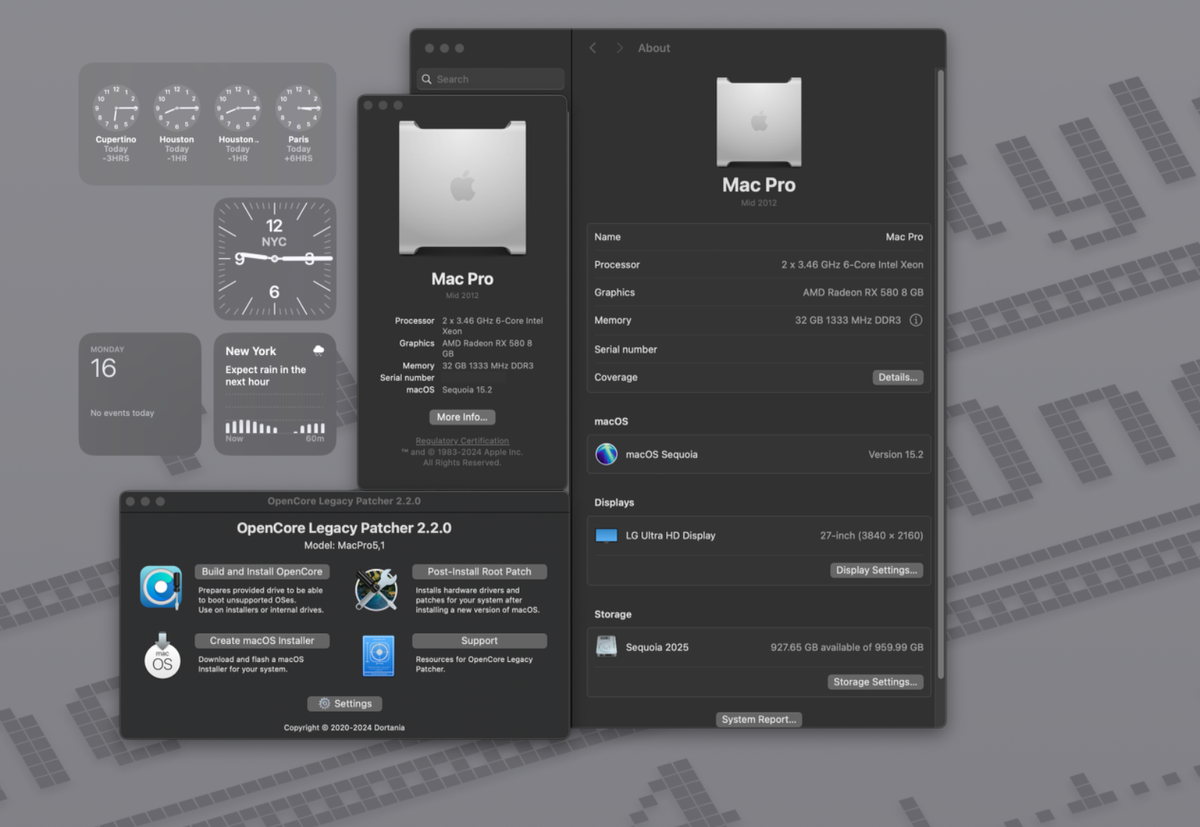Click the macOS Sequoia version icon
Viewport: 1200px width, 827px height.
point(604,454)
